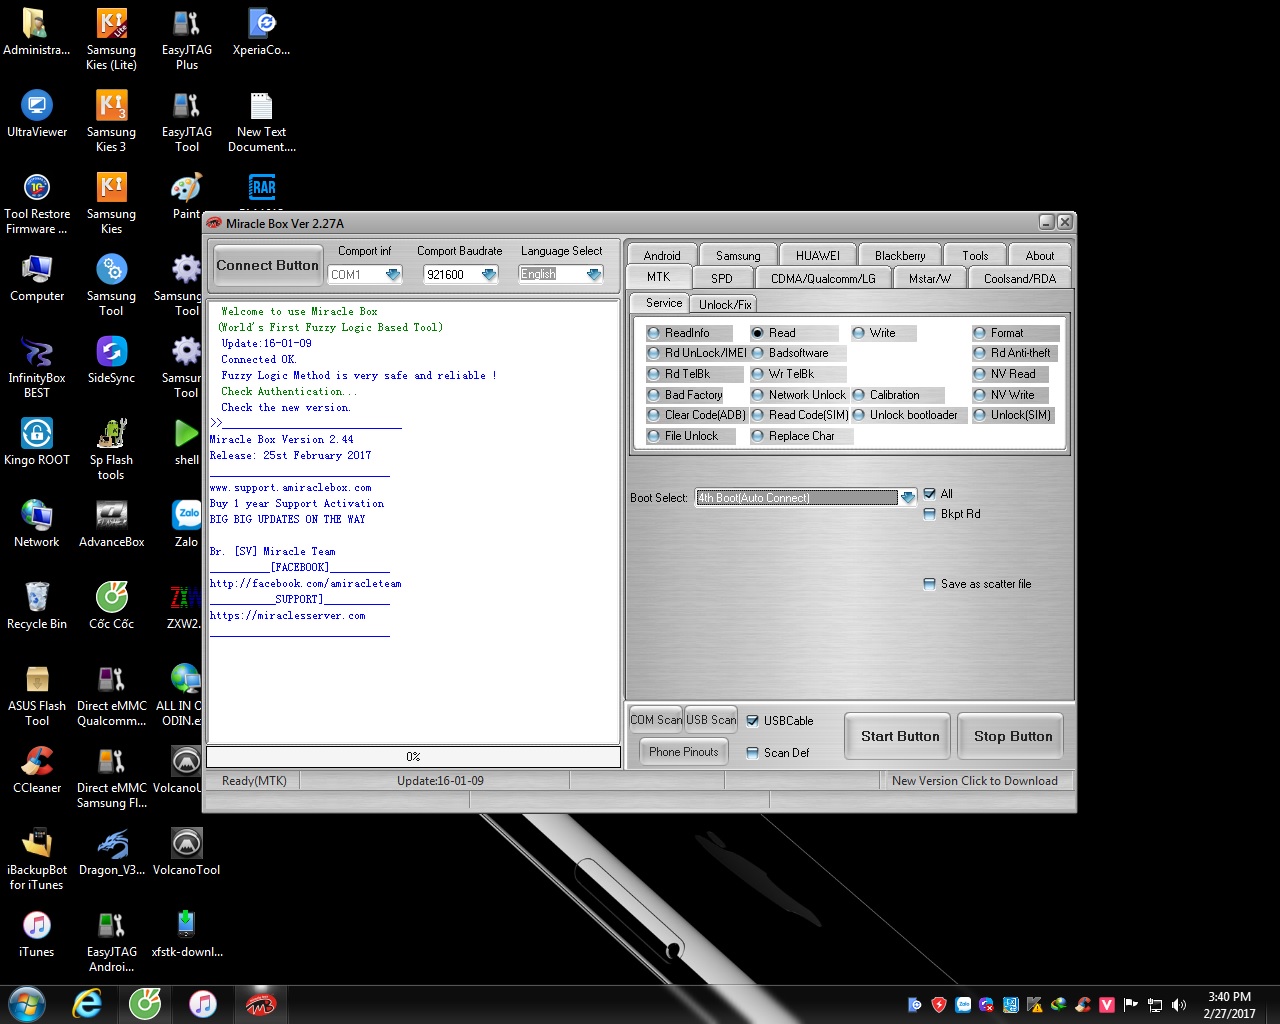Viewport: 1280px width, 1024px height.
Task: Click Internet Explorer icon in taskbar
Action: pos(88,1004)
